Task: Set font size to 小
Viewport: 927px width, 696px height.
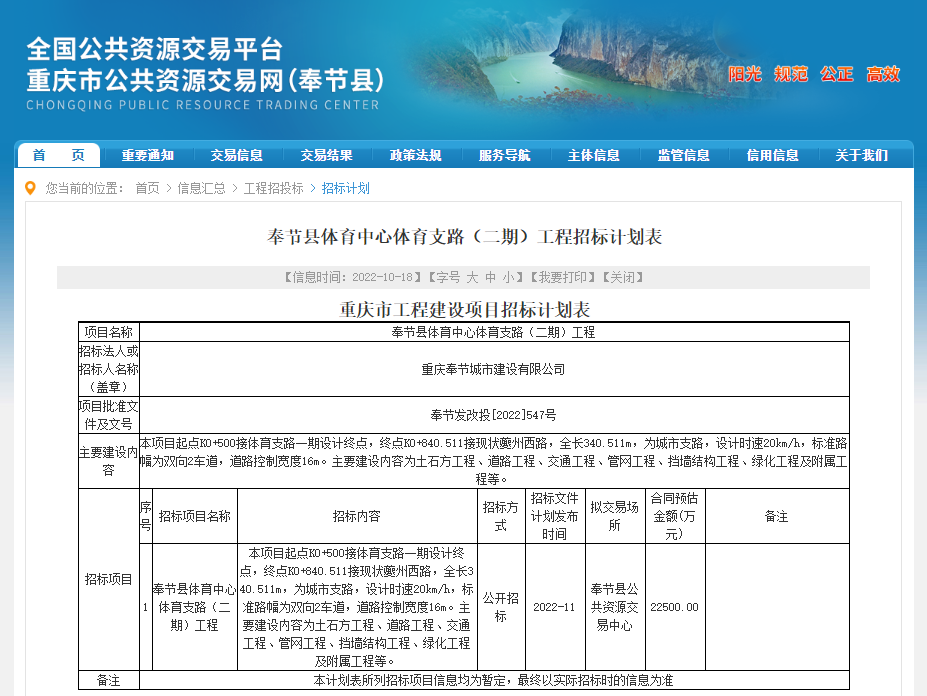Action: point(508,277)
